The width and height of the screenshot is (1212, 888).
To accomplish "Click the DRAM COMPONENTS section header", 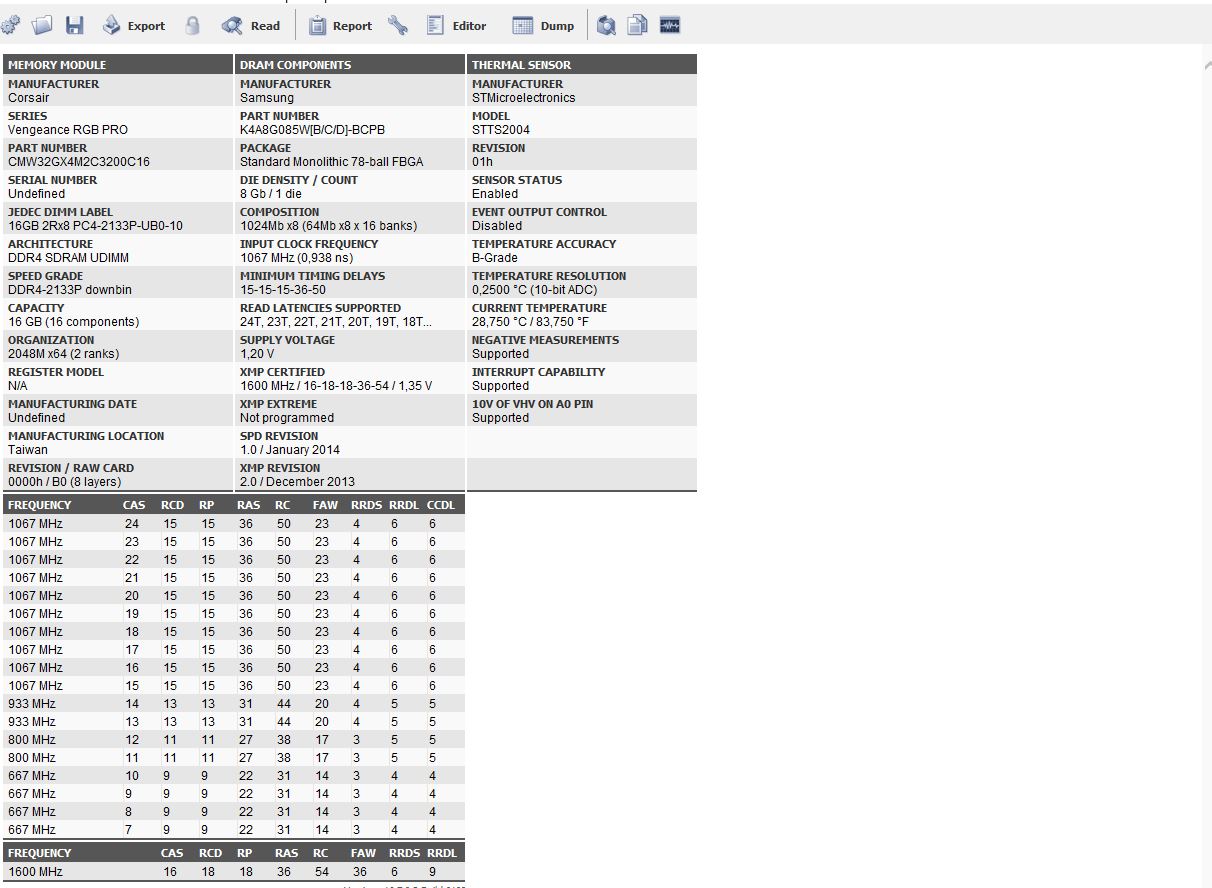I will click(350, 65).
